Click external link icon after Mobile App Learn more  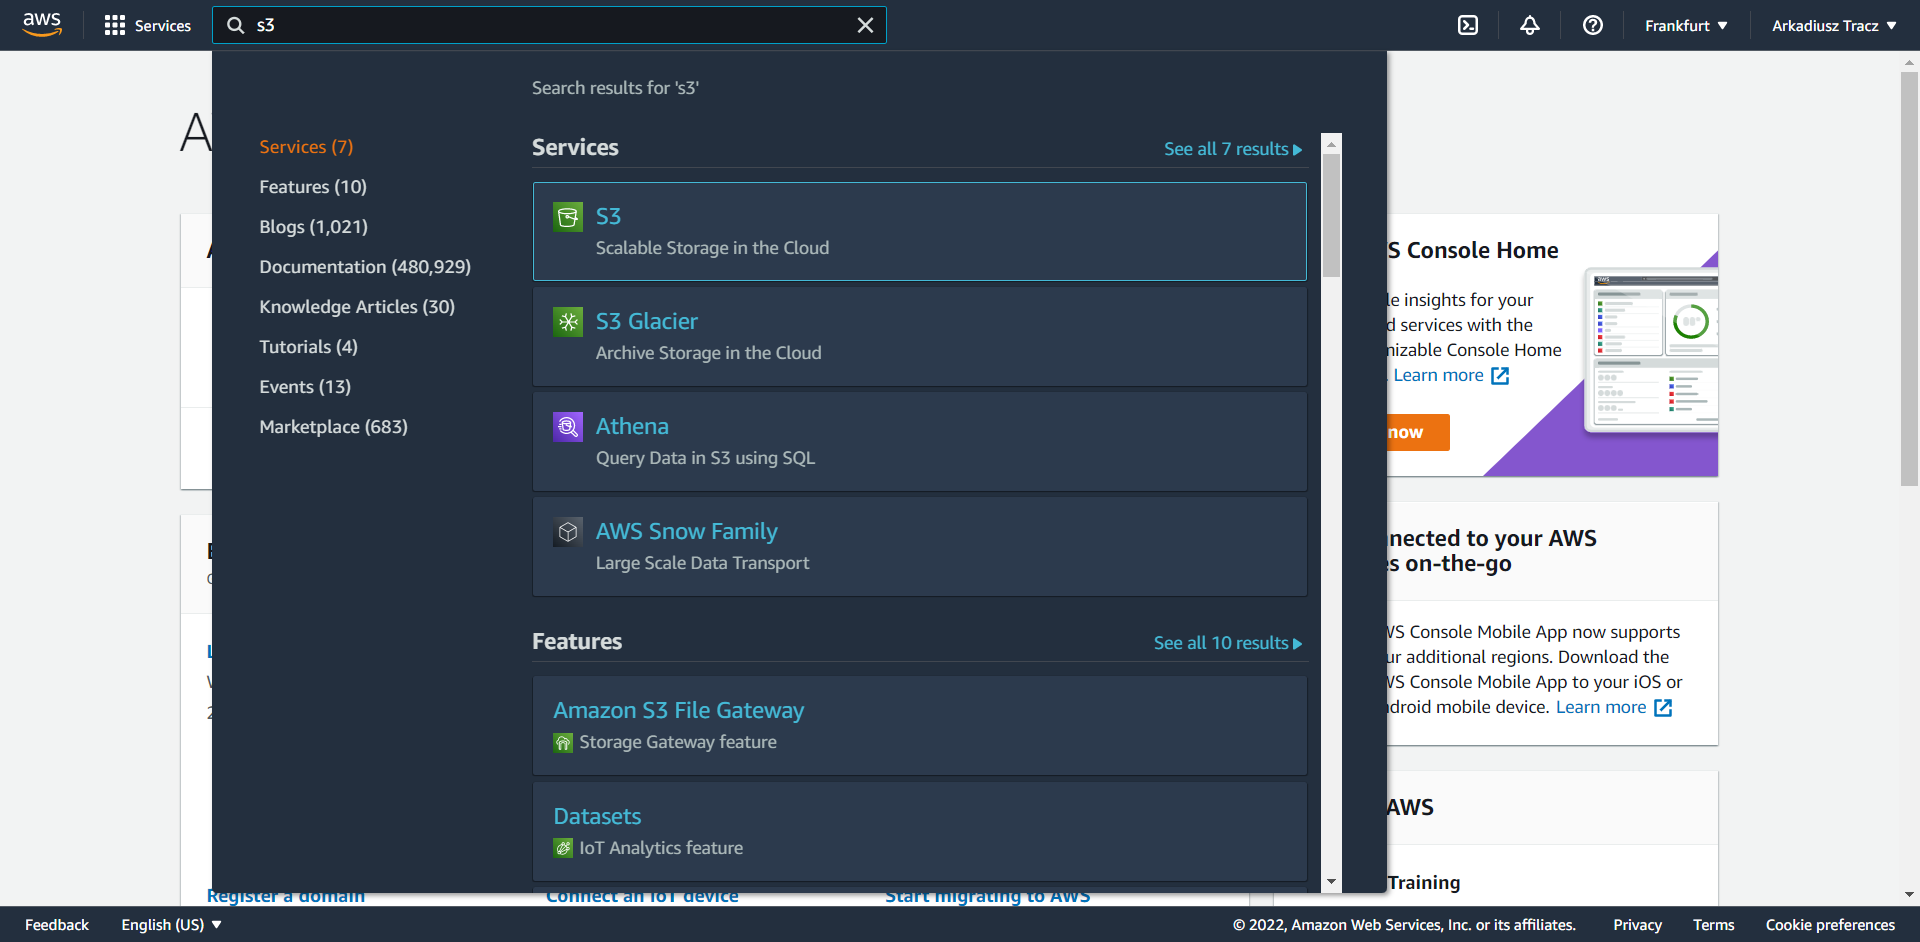coord(1663,708)
